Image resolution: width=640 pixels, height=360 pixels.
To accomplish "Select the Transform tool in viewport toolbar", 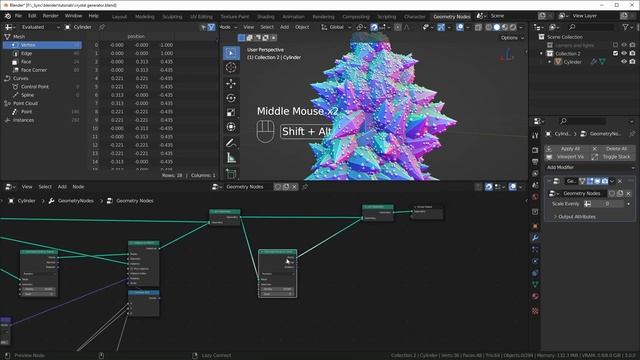I will coord(231,127).
